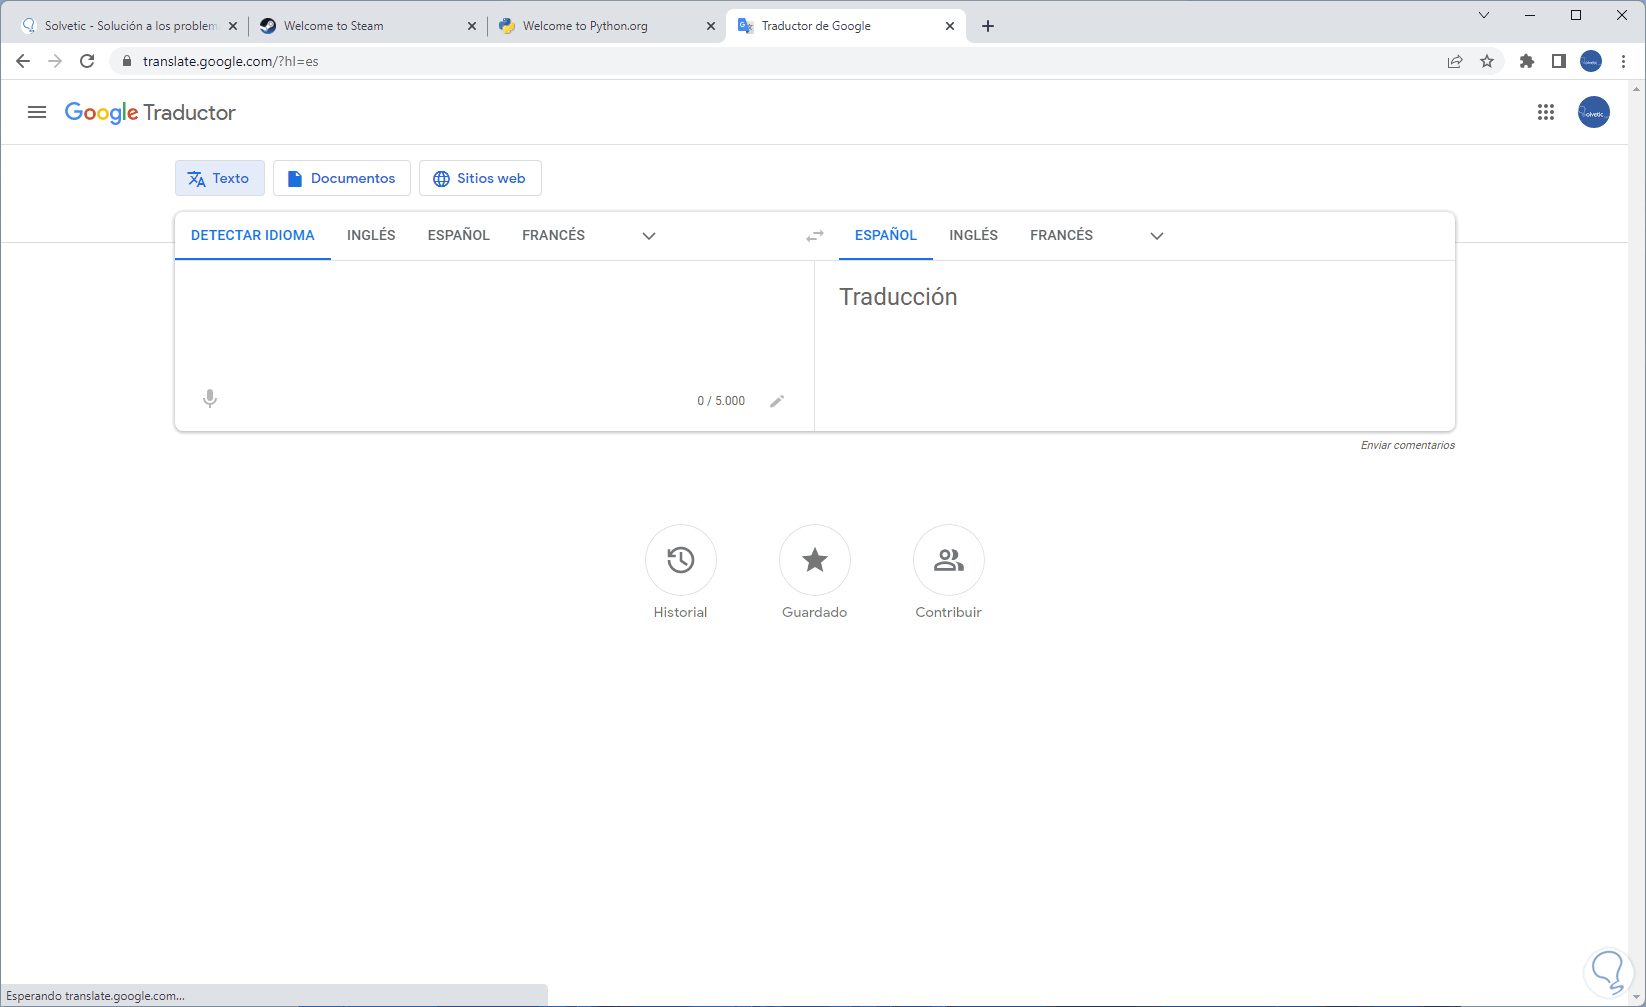This screenshot has width=1646, height=1007.
Task: Click the Google Traductor logo
Action: 150,113
